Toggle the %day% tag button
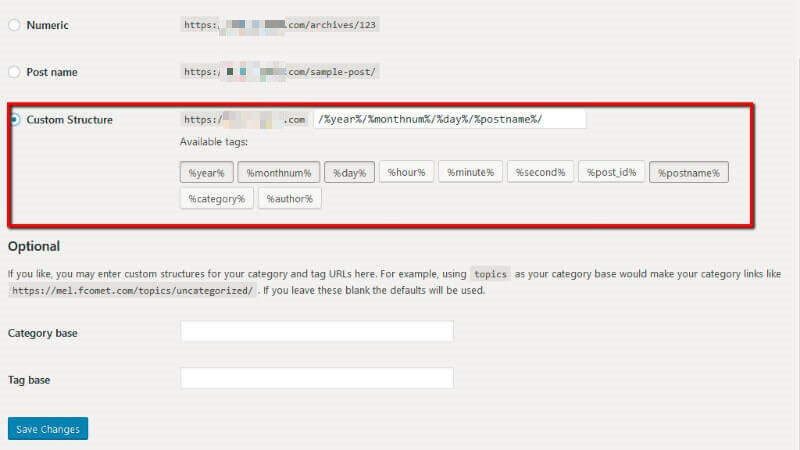 click(349, 172)
